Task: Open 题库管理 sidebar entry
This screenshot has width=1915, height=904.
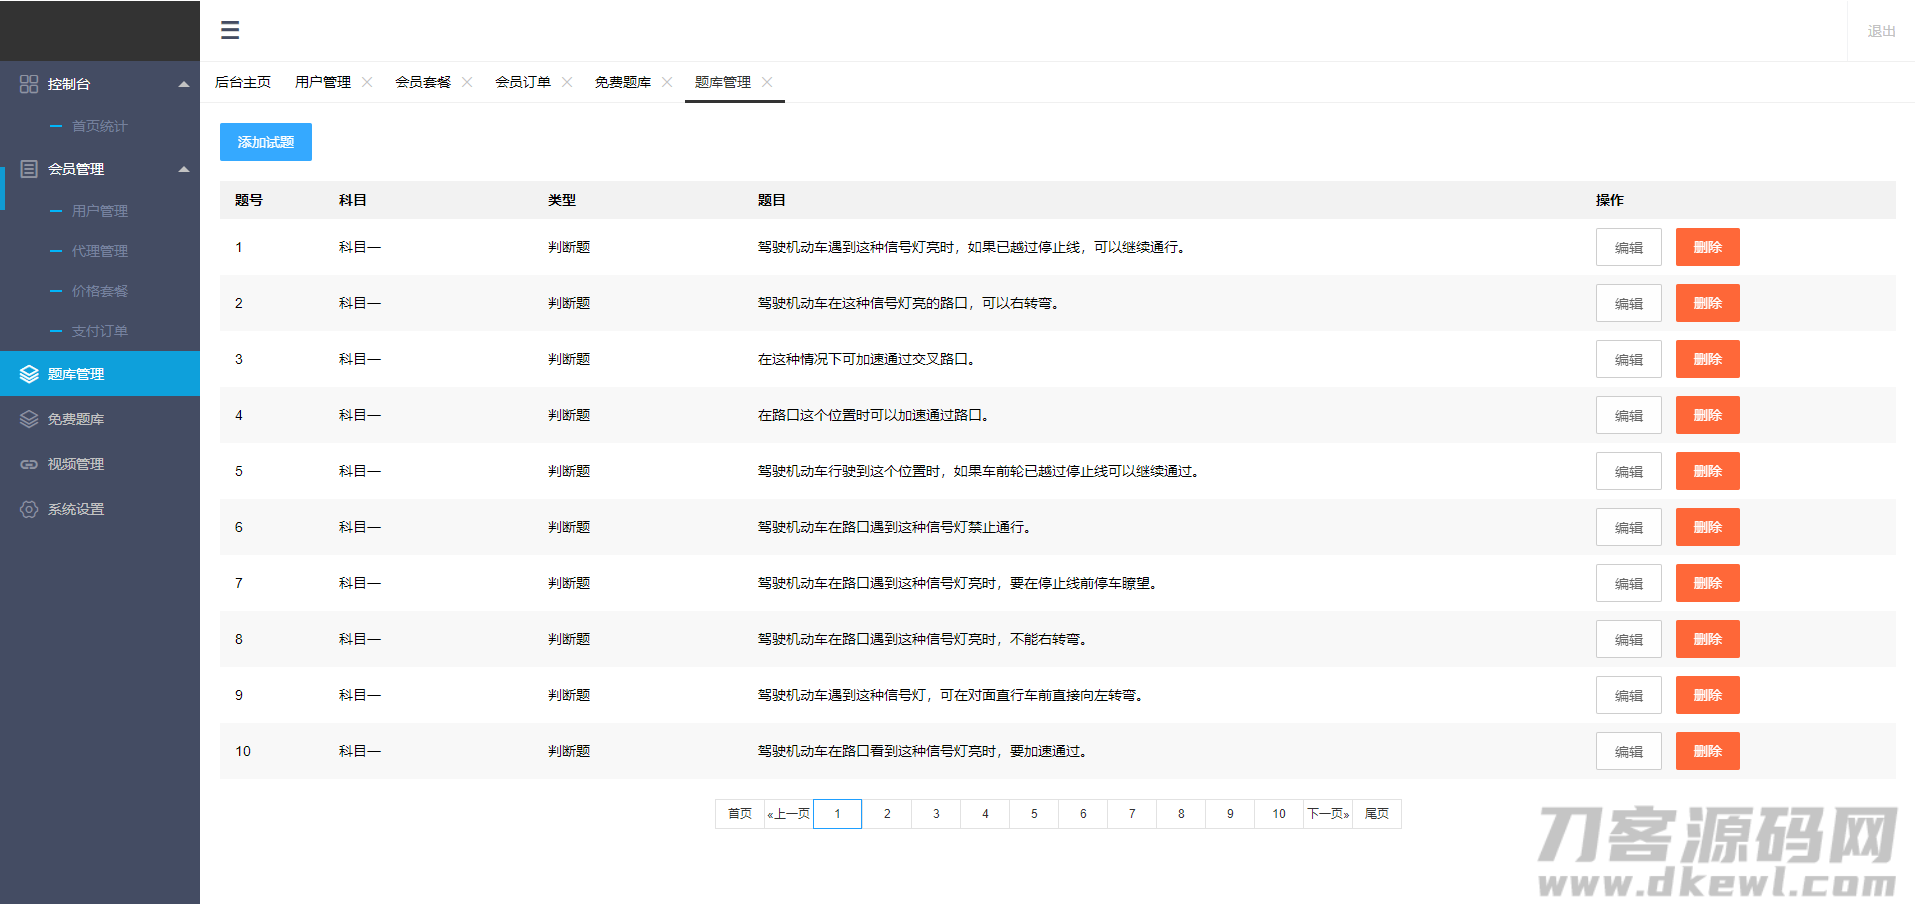Action: coord(100,374)
